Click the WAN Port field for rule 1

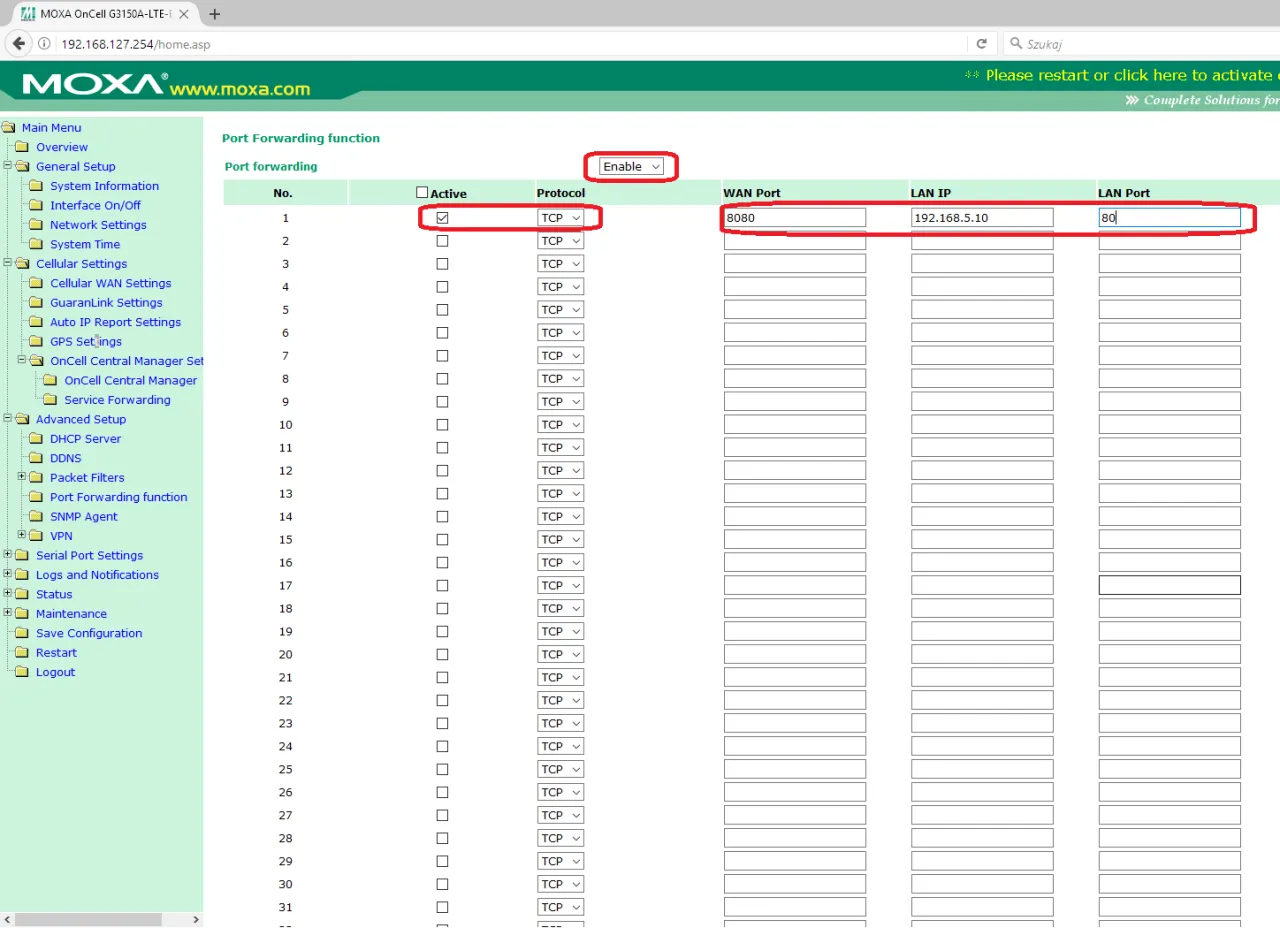(x=794, y=218)
